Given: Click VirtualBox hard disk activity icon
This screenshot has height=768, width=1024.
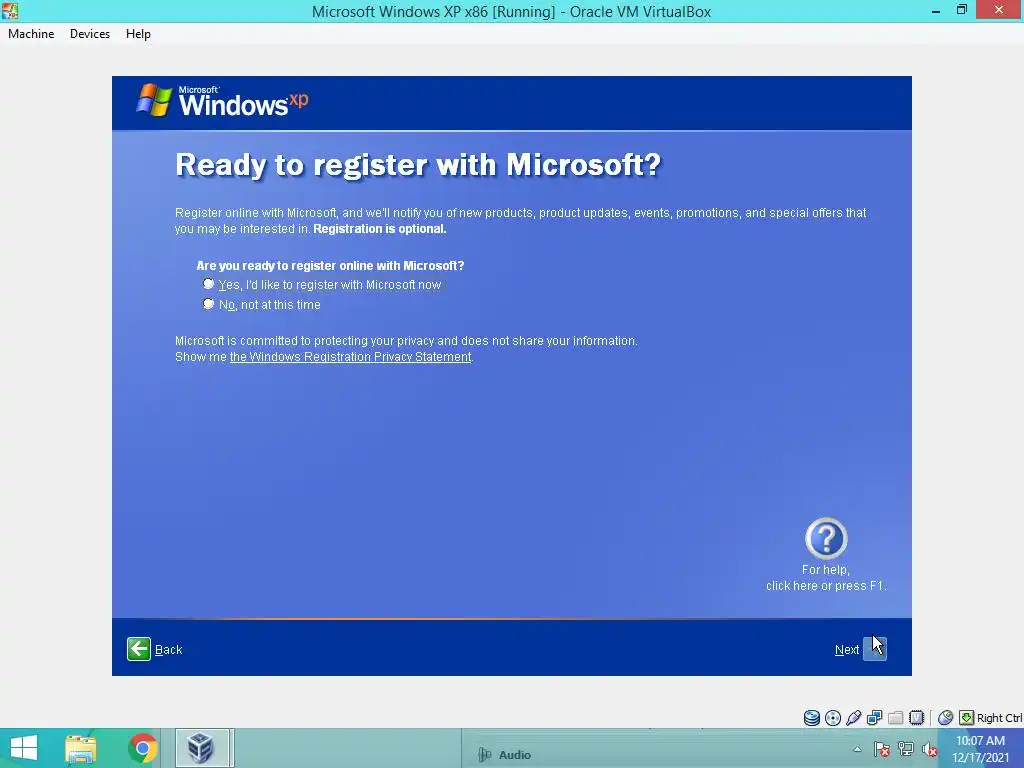Looking at the screenshot, I should coord(811,718).
